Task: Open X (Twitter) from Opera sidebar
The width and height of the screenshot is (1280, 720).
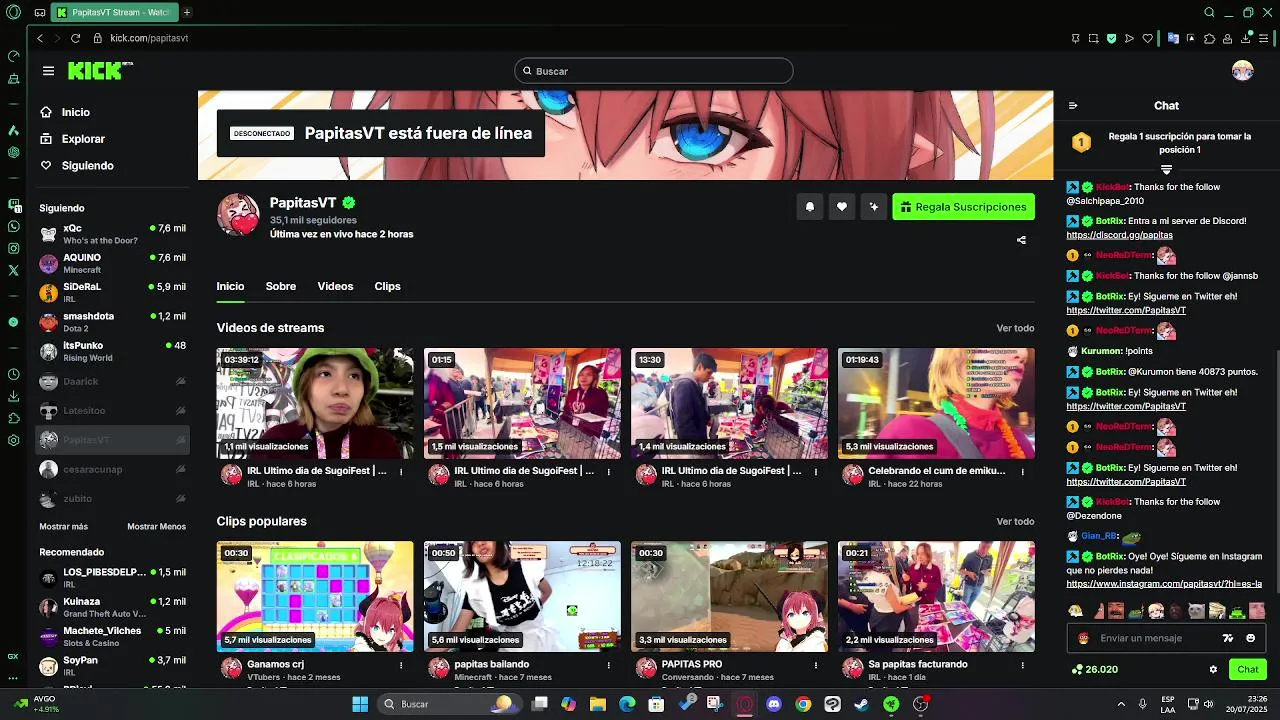Action: pos(13,270)
